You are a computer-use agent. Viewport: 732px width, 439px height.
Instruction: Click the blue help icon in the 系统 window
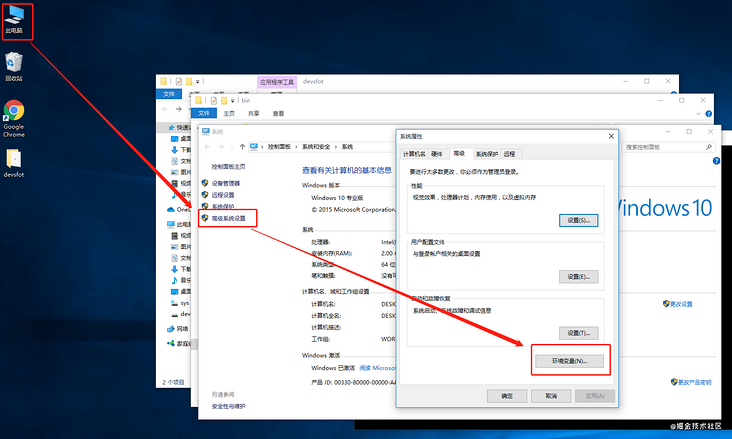716,161
